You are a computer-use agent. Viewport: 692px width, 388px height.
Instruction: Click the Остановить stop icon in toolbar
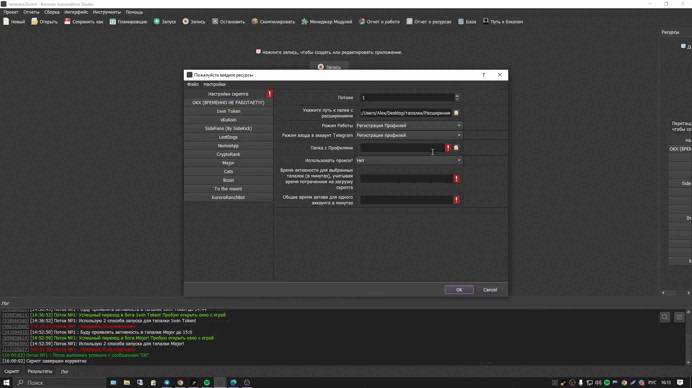(x=215, y=21)
